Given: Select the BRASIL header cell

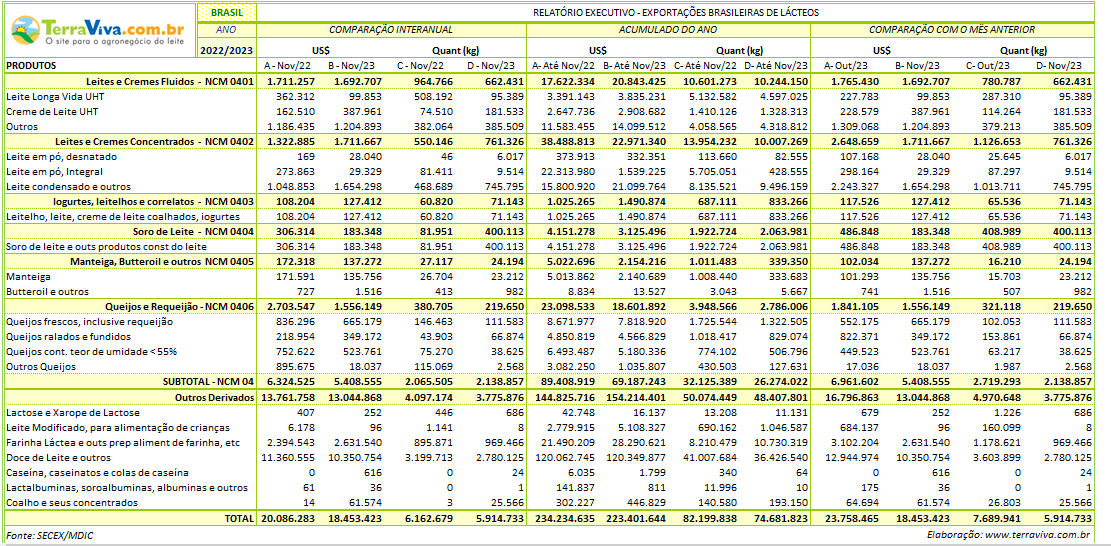Looking at the screenshot, I should click(226, 13).
